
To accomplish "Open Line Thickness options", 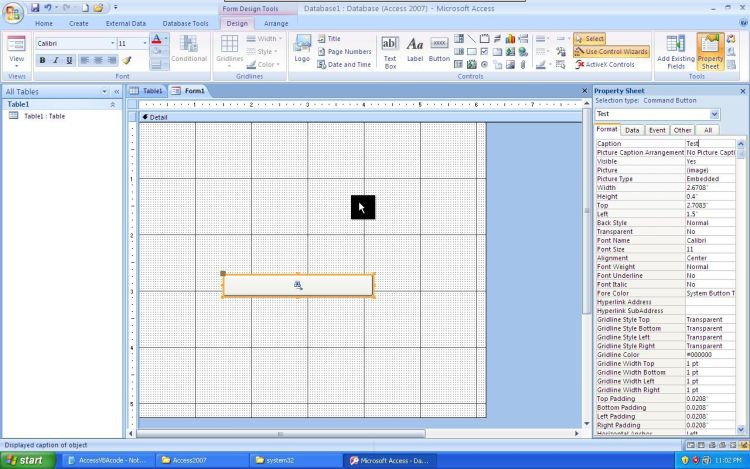I will 543,38.
